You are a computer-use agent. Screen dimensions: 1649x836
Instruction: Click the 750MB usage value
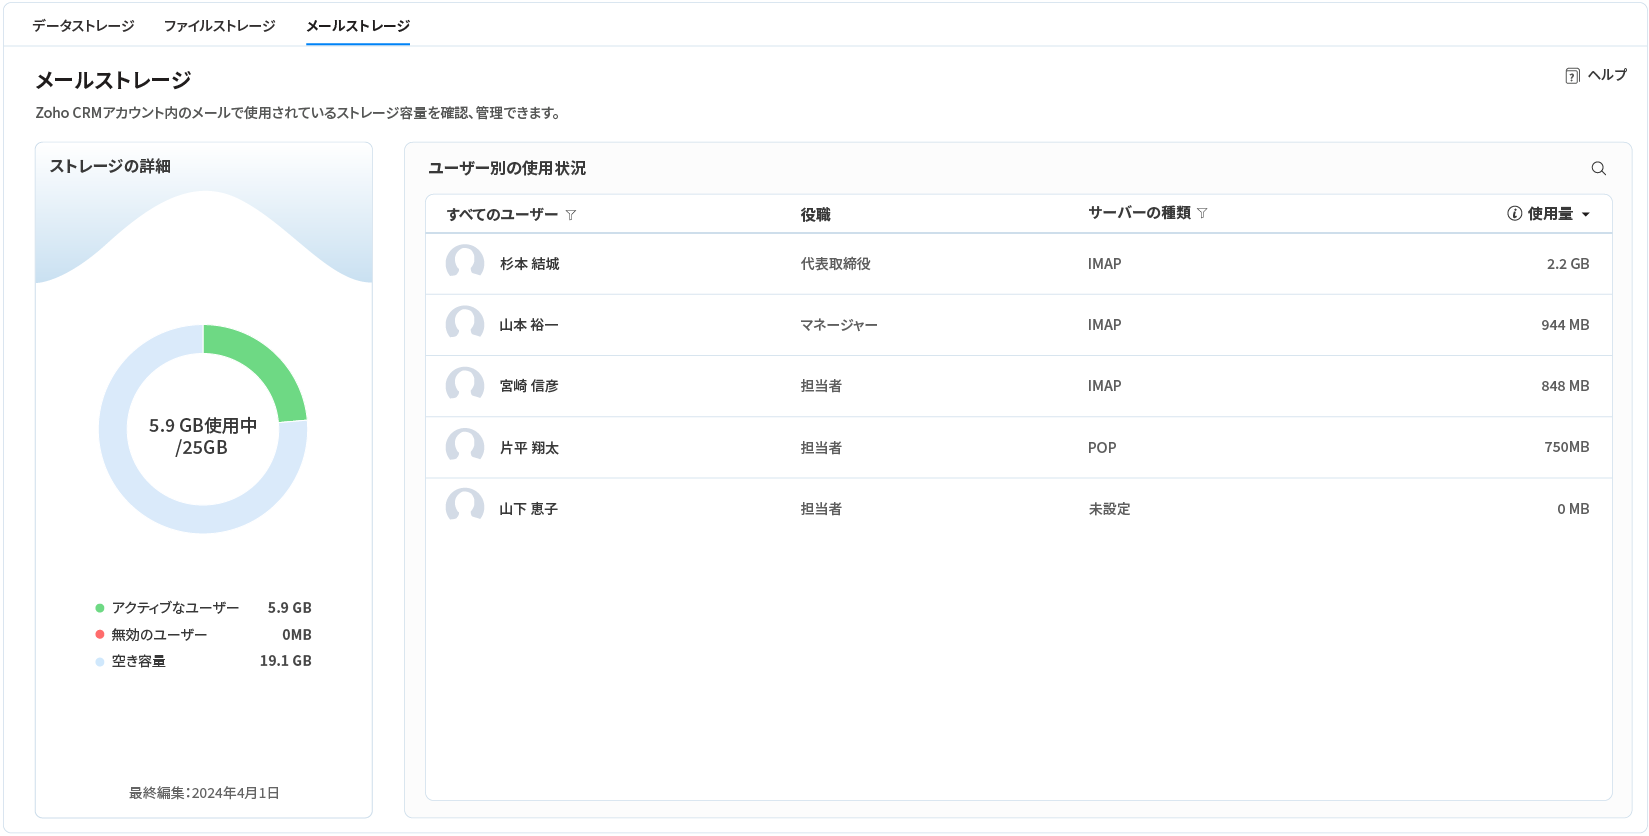(x=1567, y=447)
